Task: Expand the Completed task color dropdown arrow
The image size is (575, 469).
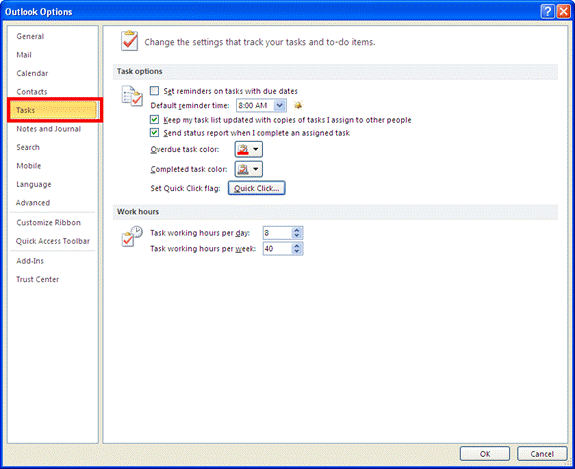Action: (x=256, y=169)
